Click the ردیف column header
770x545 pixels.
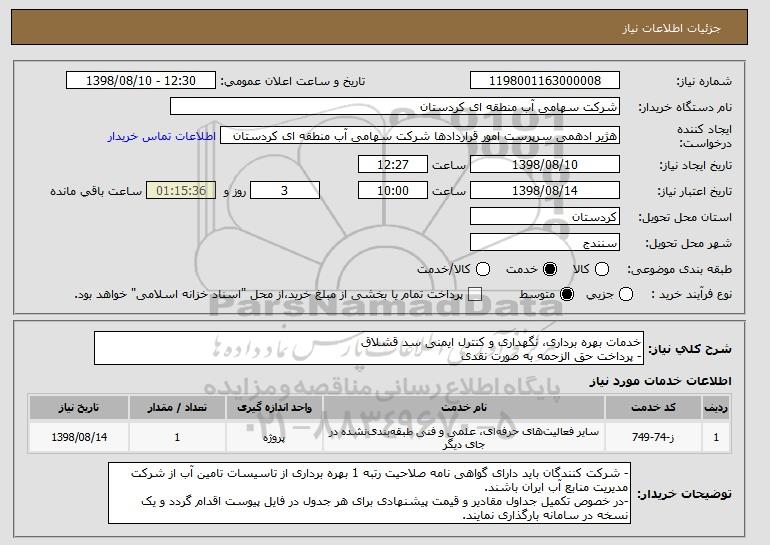pos(715,408)
